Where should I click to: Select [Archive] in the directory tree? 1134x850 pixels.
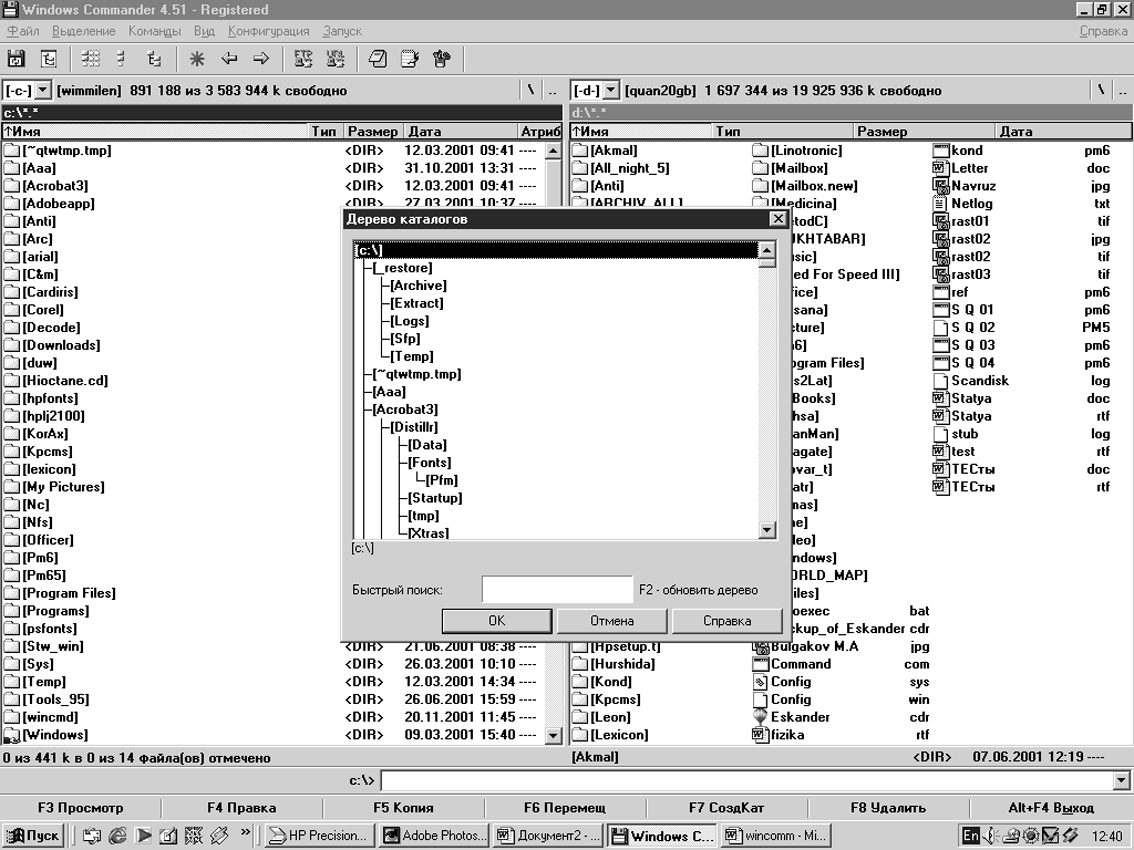(x=419, y=286)
